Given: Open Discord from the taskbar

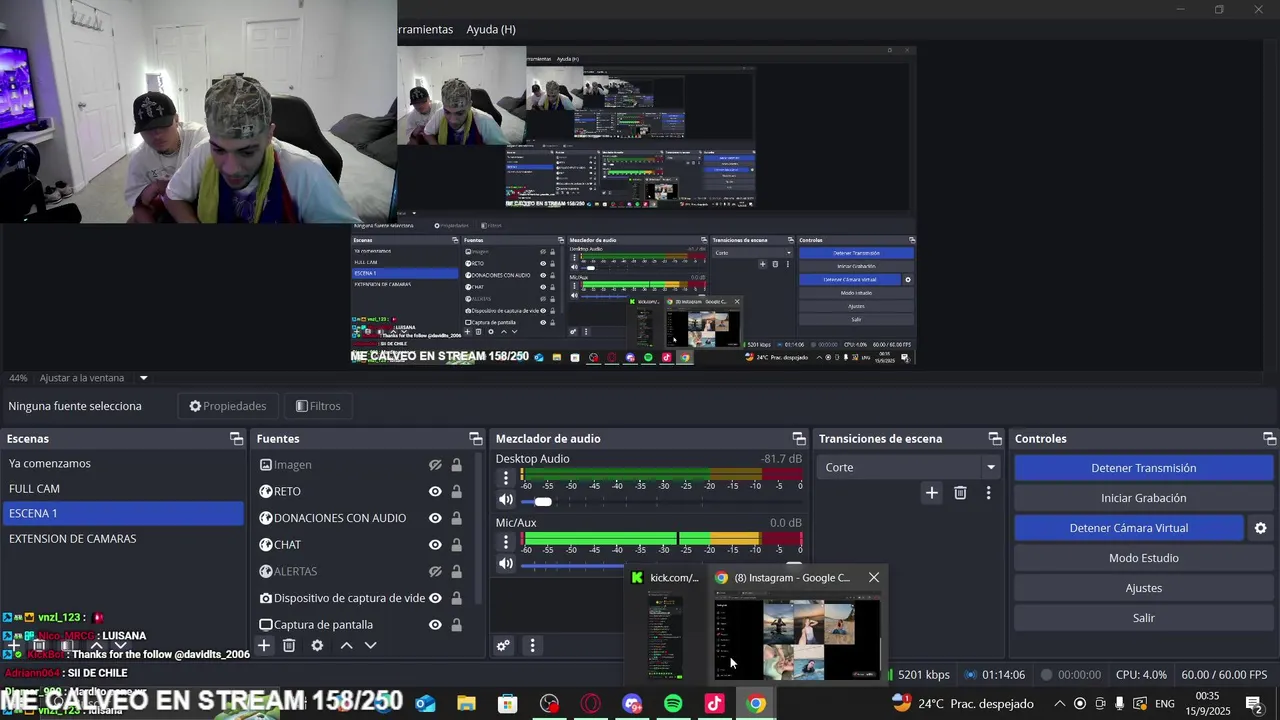Looking at the screenshot, I should 632,704.
